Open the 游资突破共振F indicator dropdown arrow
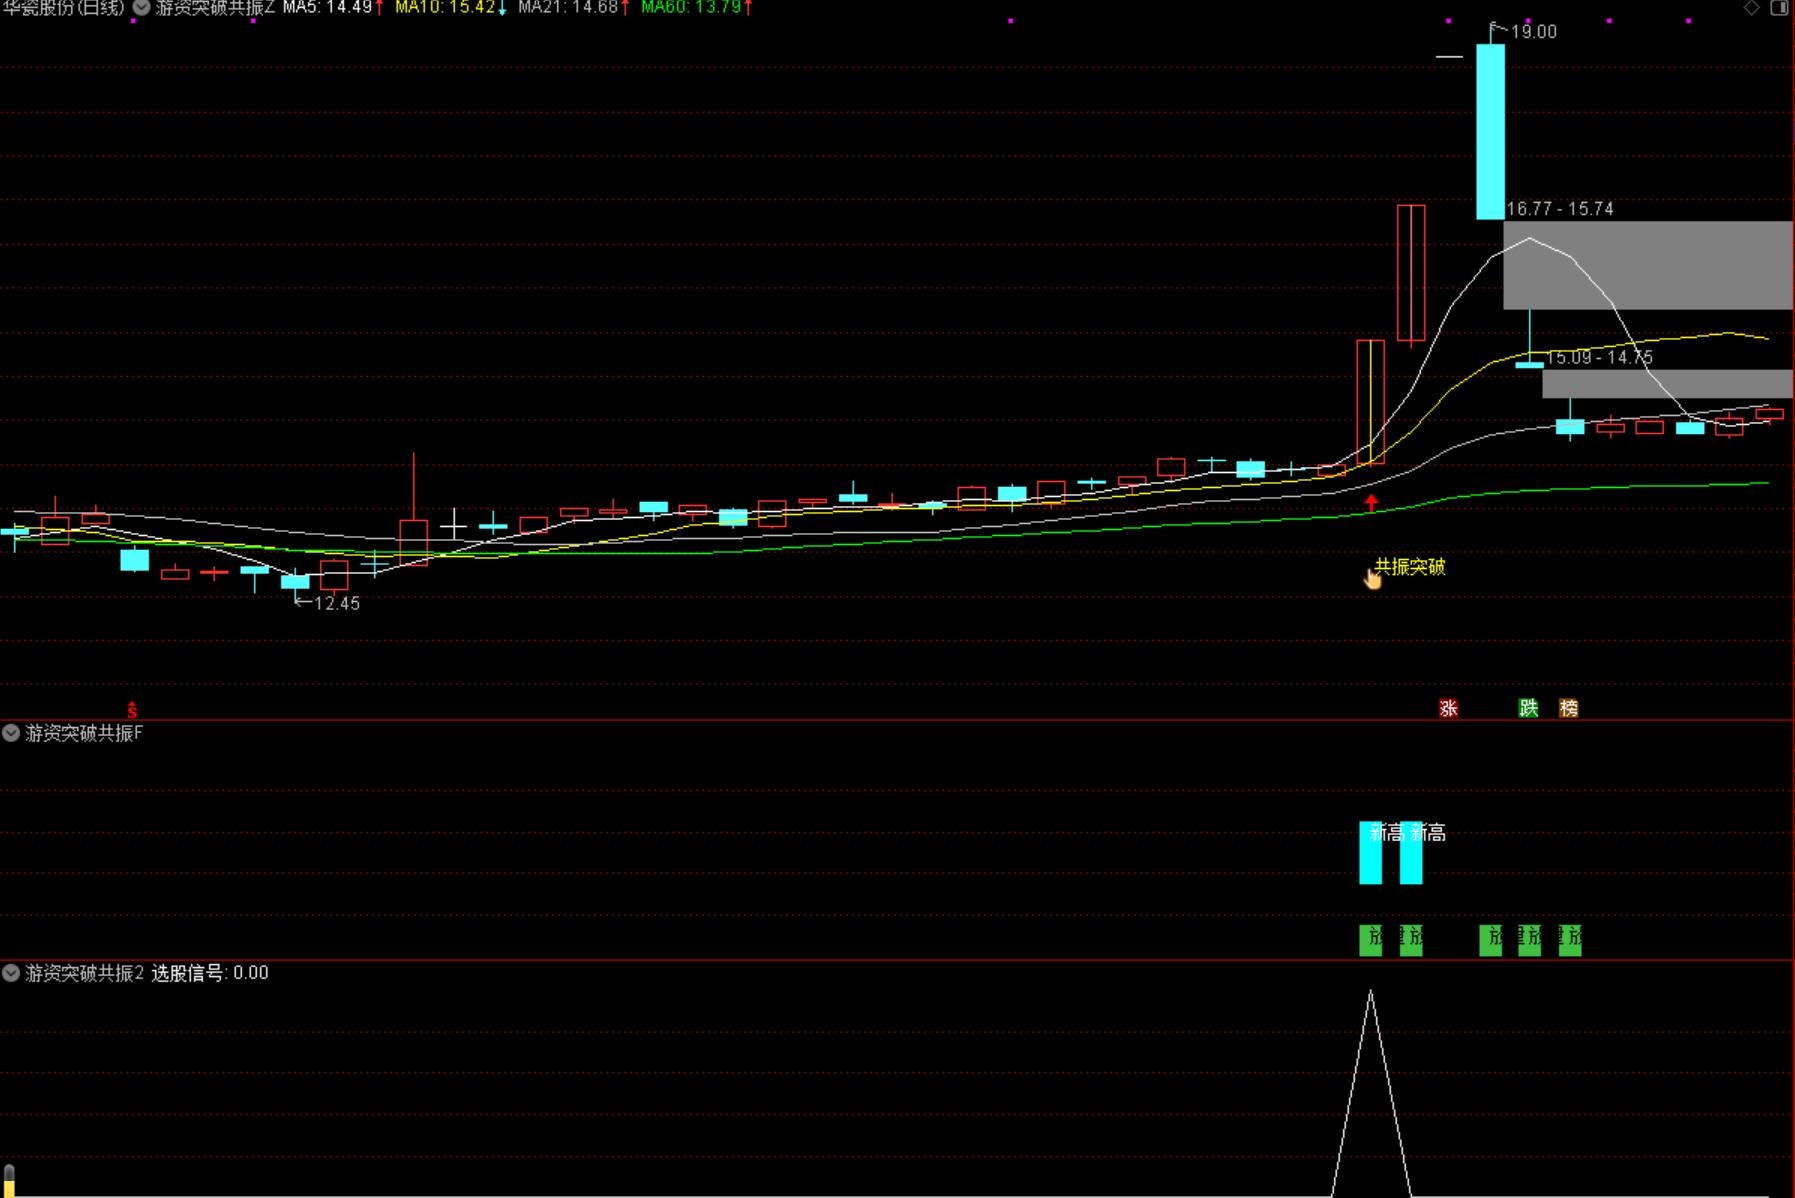This screenshot has height=1198, width=1795. point(11,733)
